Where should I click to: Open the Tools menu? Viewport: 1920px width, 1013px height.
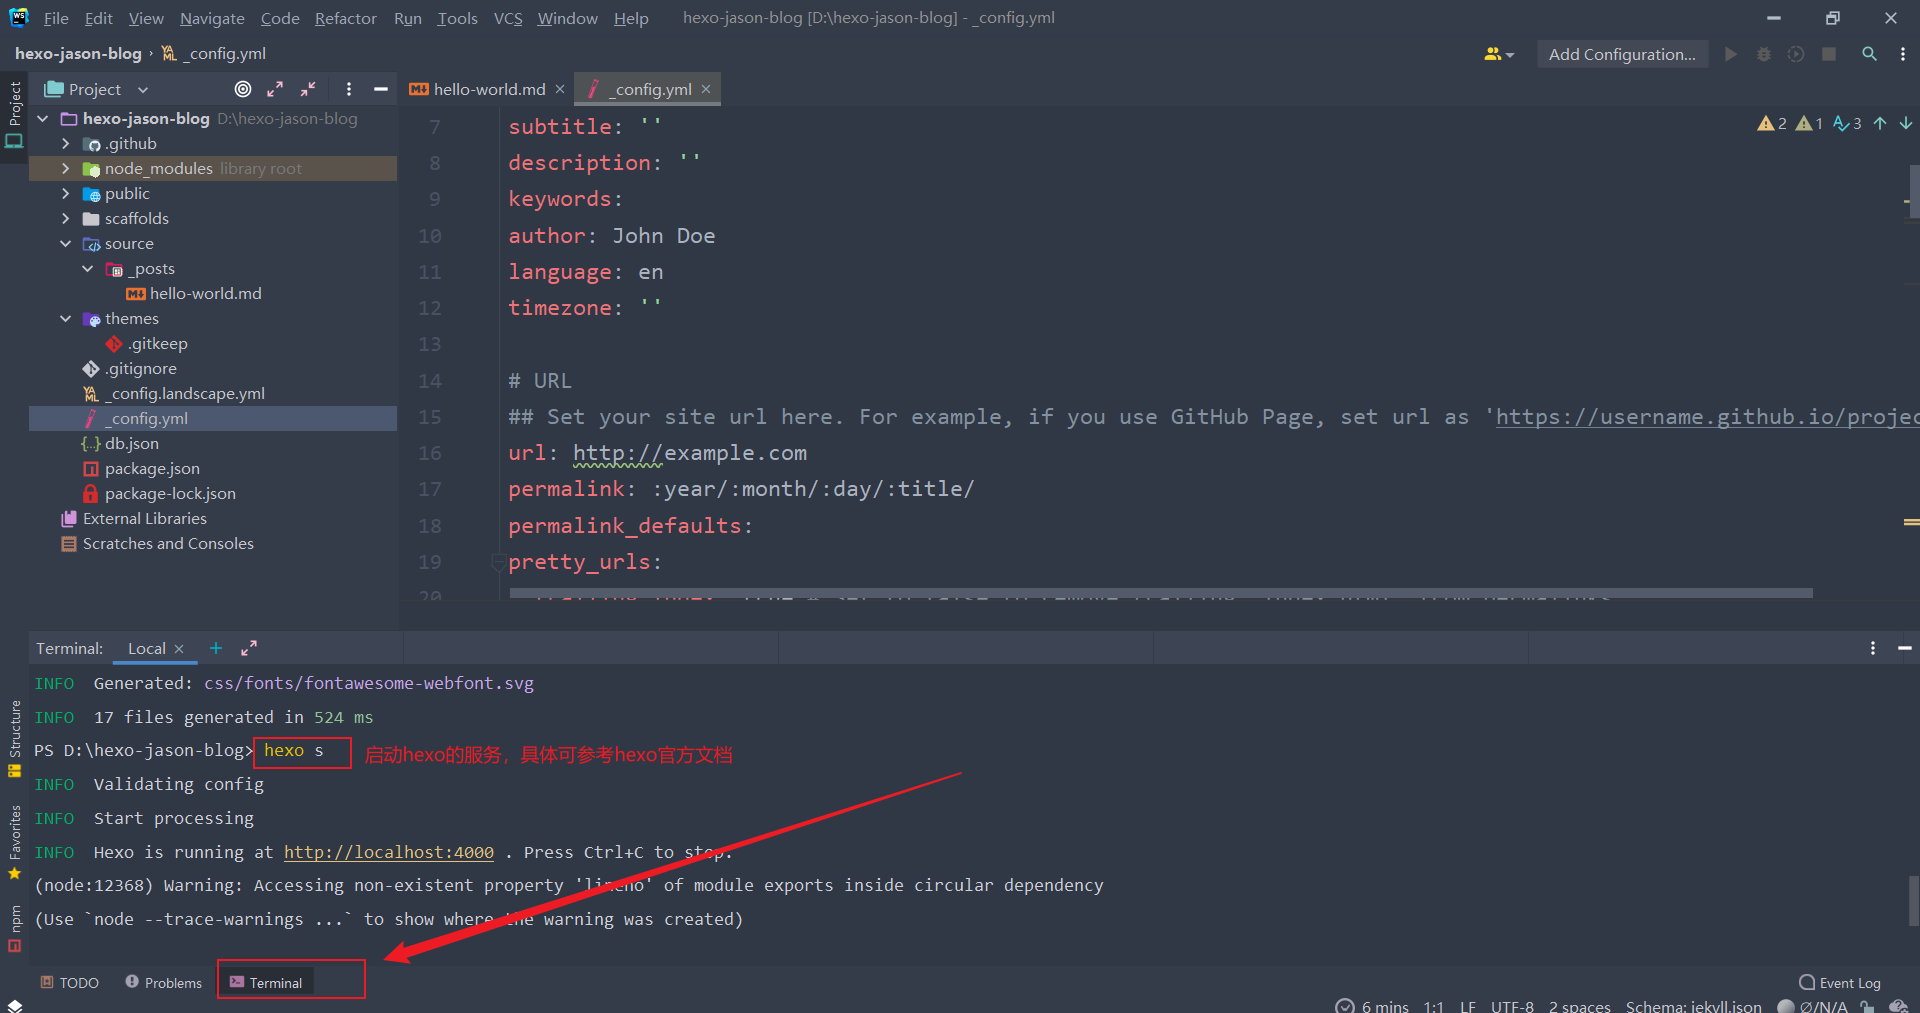click(x=457, y=18)
